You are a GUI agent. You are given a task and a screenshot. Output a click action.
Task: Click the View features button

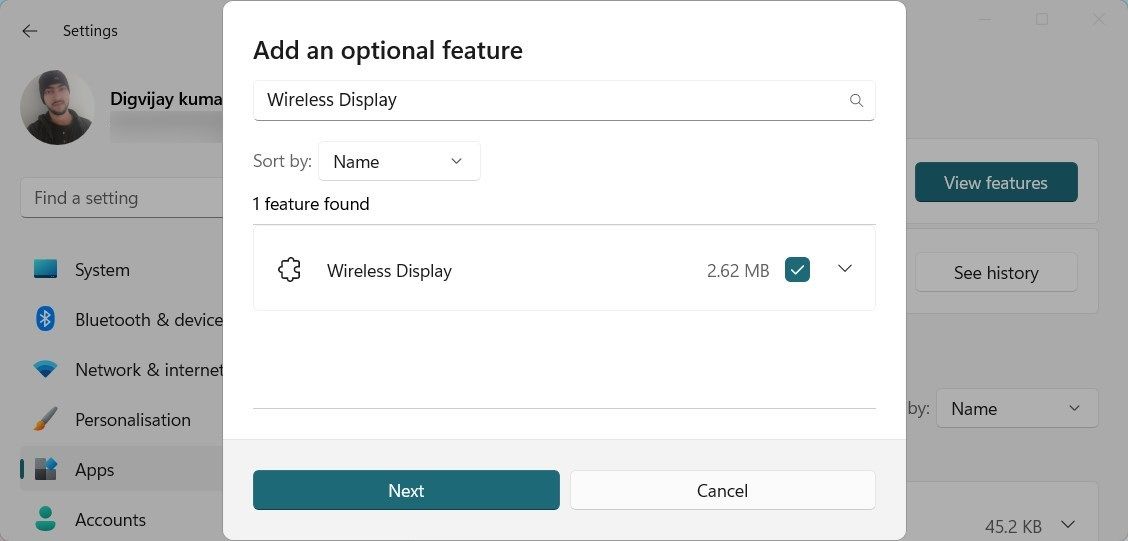tap(995, 182)
